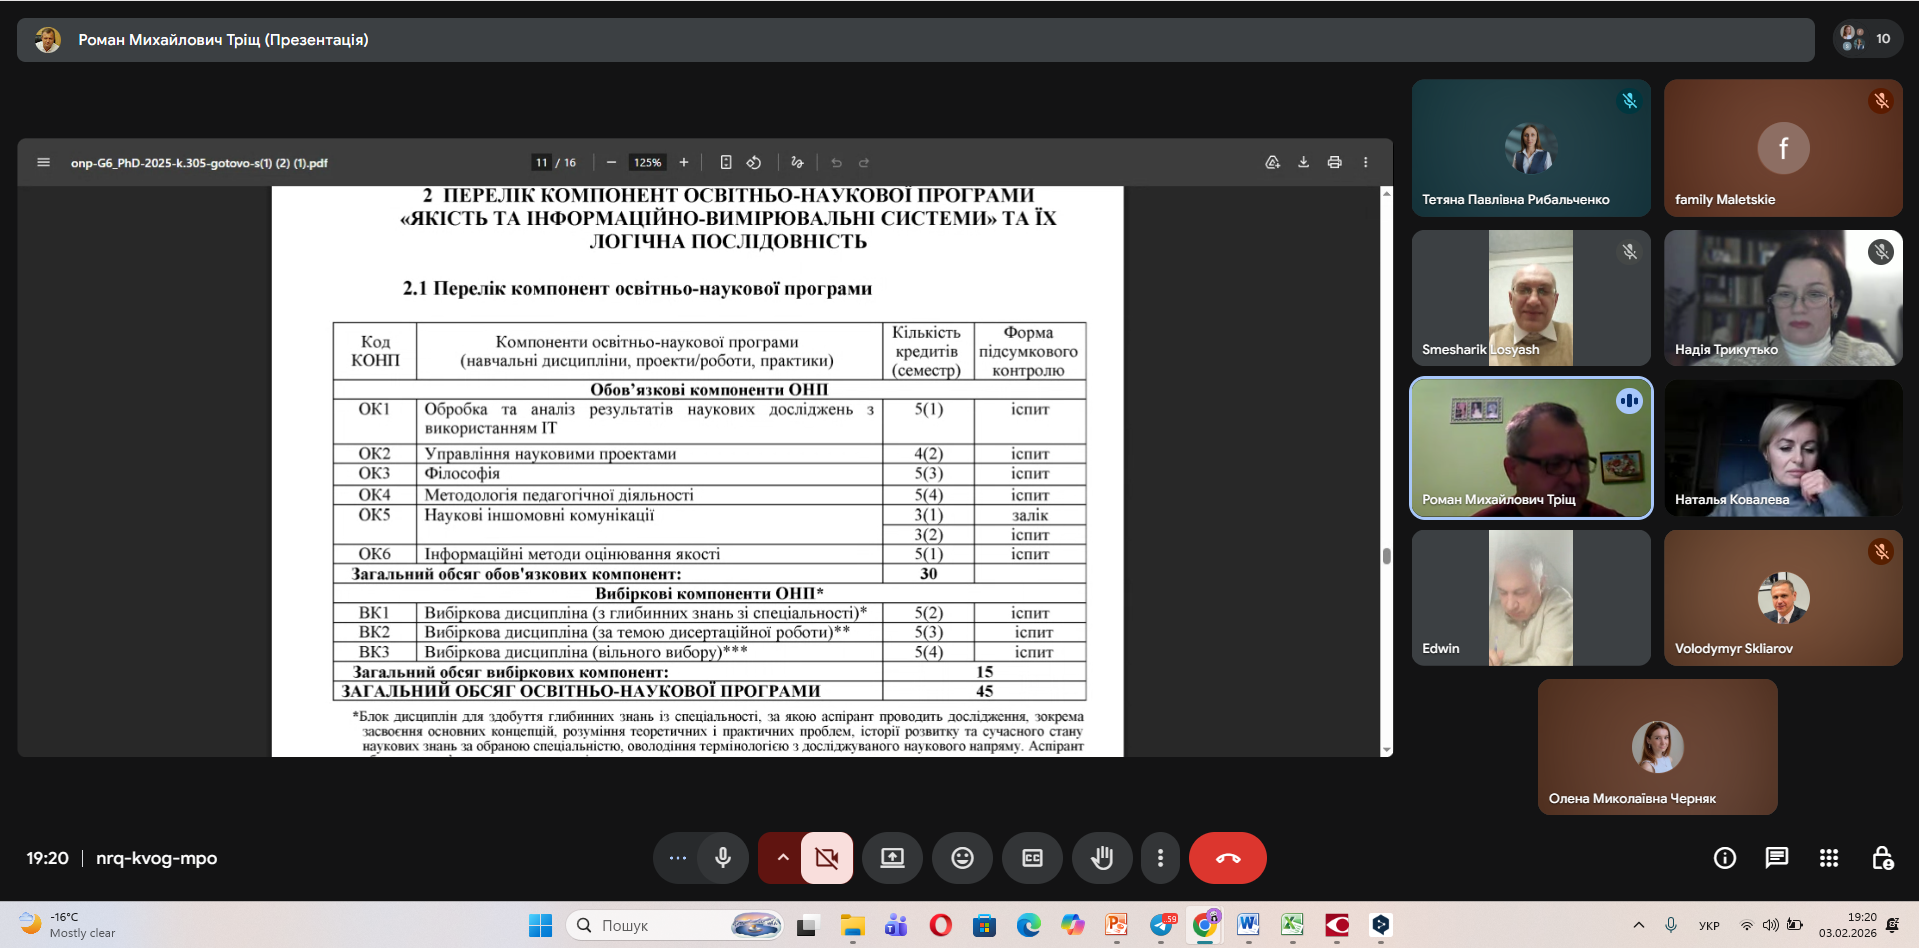Open the present screen sharing option
This screenshot has width=1919, height=948.
click(892, 858)
